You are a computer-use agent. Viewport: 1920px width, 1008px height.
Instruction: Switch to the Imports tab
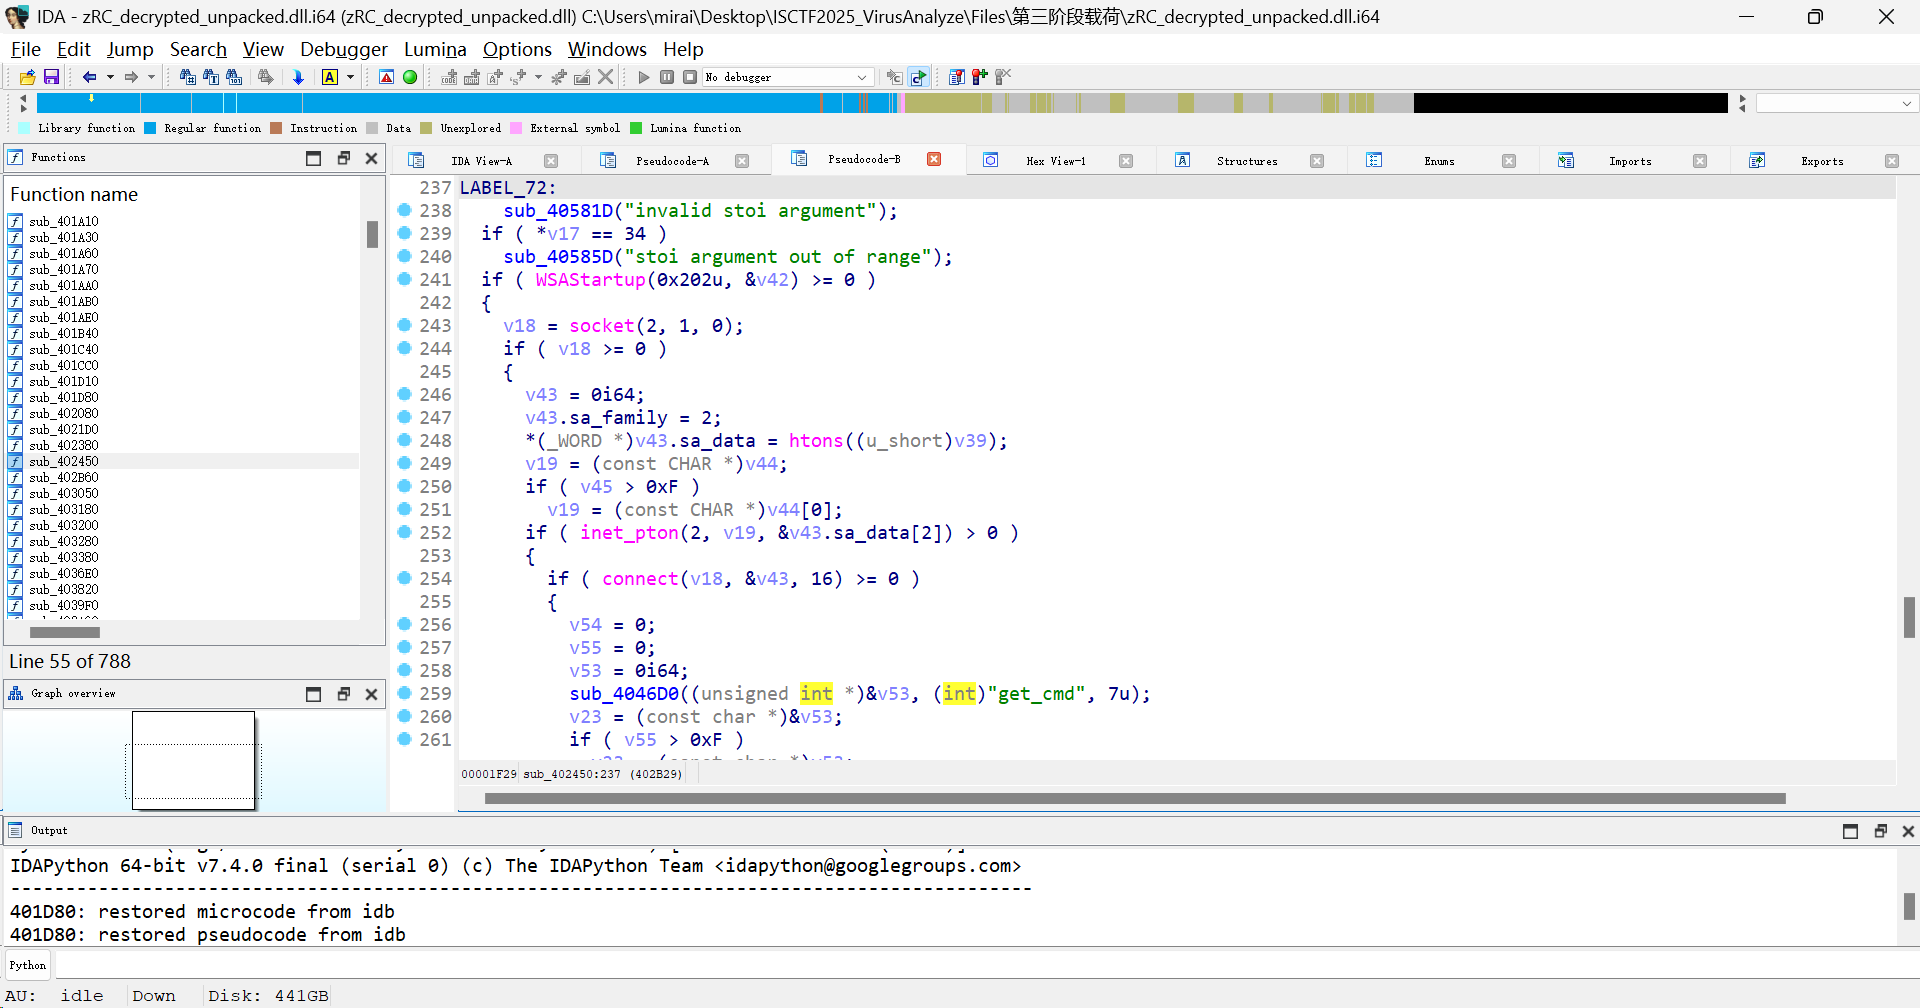(x=1630, y=161)
